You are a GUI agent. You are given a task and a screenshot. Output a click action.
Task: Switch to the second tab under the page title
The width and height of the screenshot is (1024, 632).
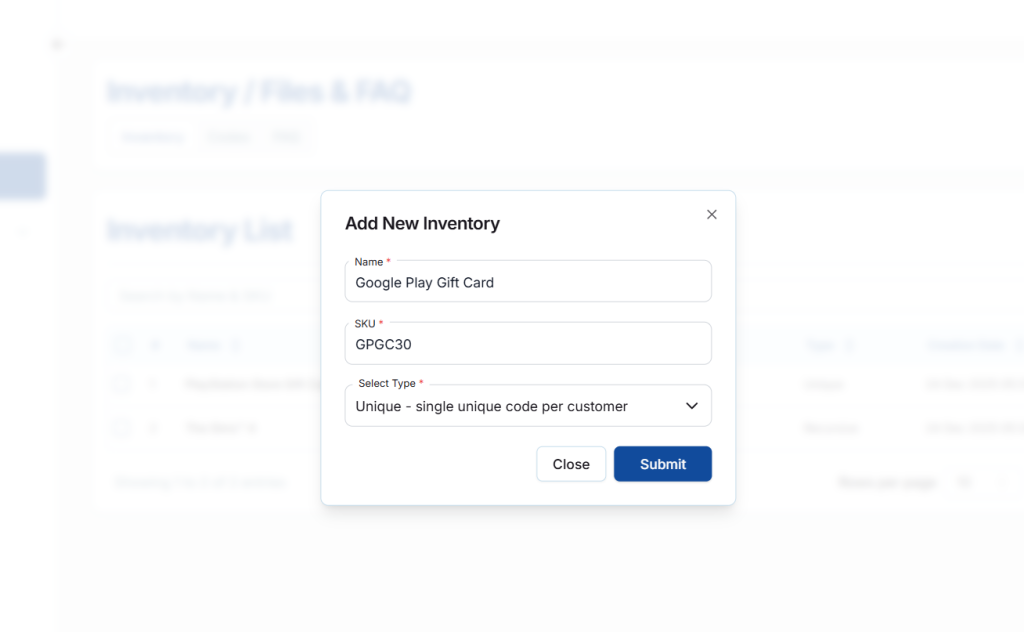coord(228,137)
